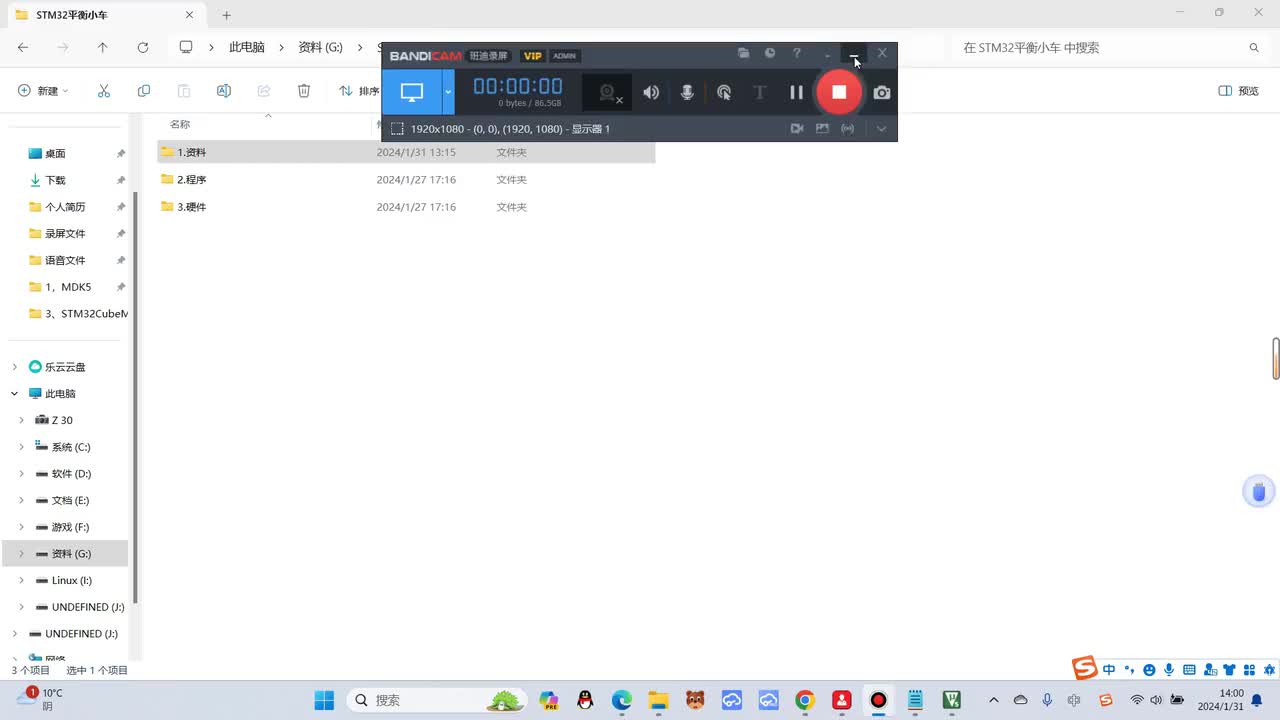This screenshot has height=720, width=1280.
Task: Click the VIP badge in Bandicam
Action: tap(533, 56)
